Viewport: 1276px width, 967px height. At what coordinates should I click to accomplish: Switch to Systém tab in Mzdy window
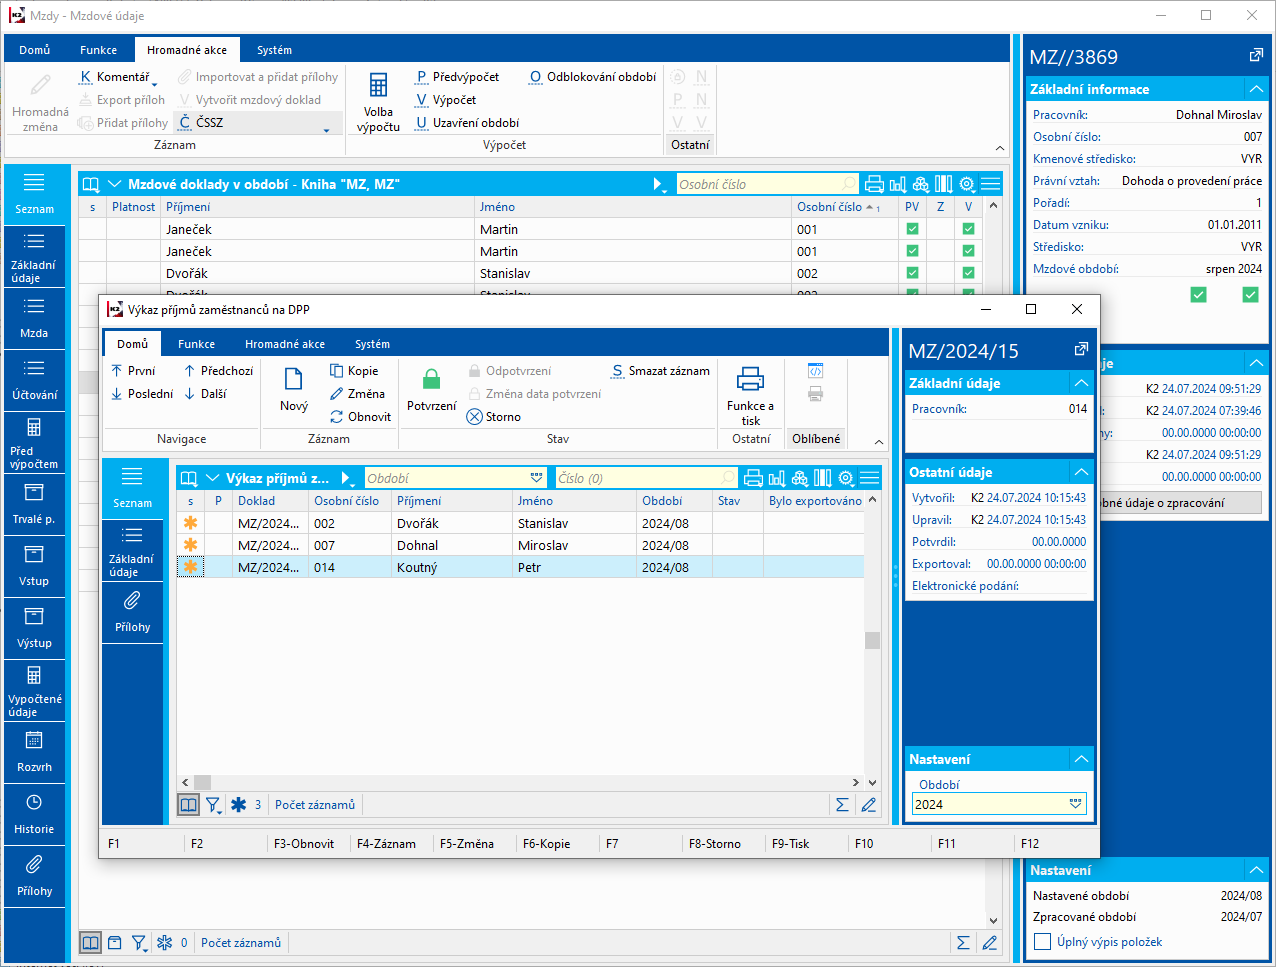[x=274, y=50]
